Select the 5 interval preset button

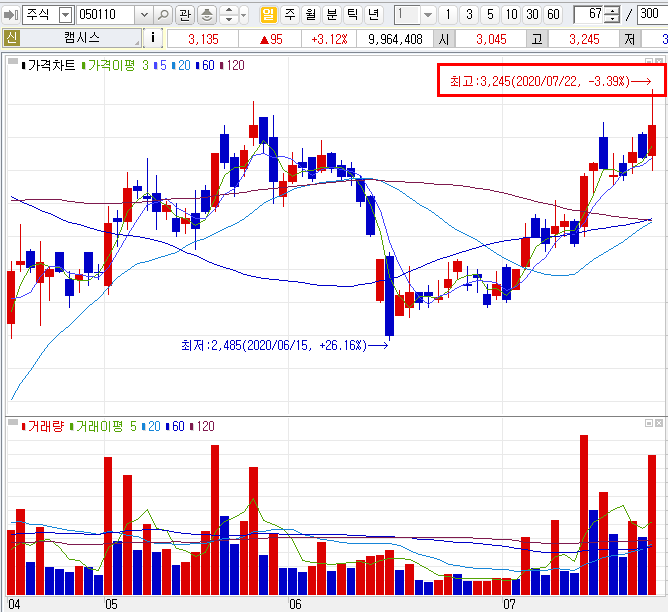tap(490, 15)
